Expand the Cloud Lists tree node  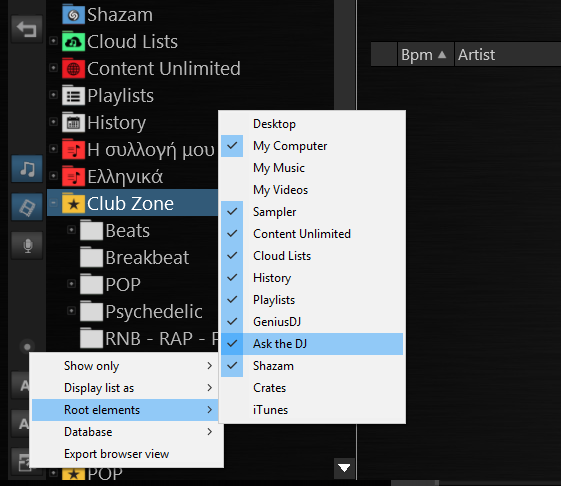53,41
